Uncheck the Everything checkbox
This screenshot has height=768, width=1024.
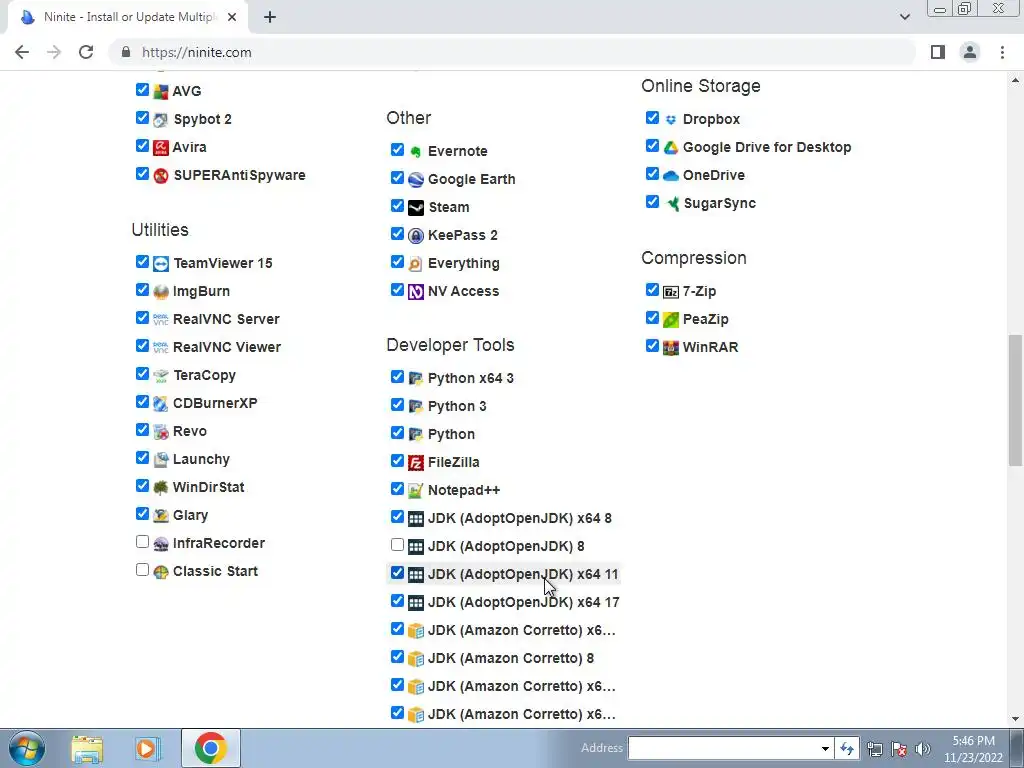click(x=397, y=262)
